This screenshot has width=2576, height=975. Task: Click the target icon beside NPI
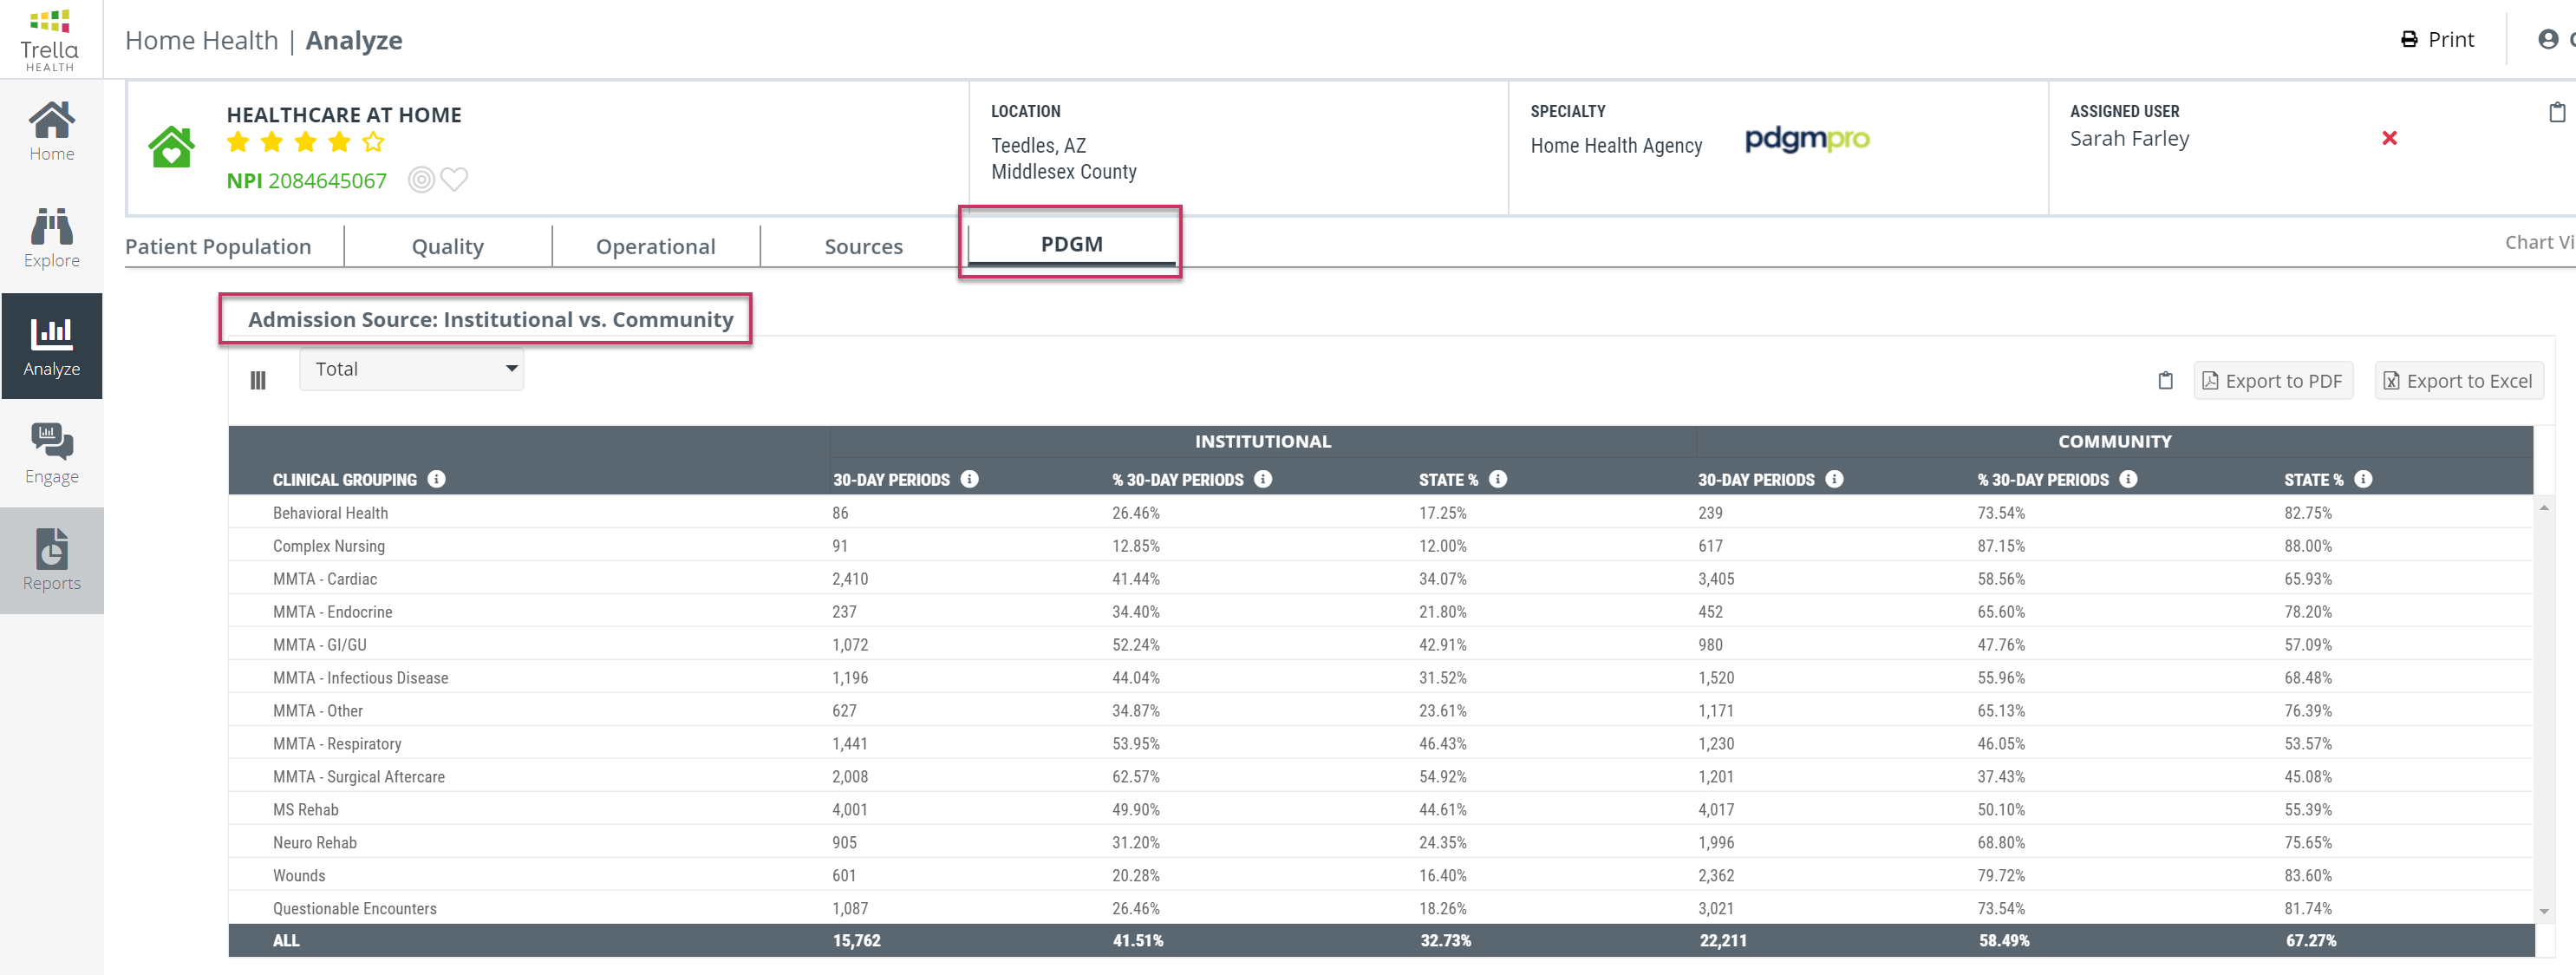pos(422,180)
